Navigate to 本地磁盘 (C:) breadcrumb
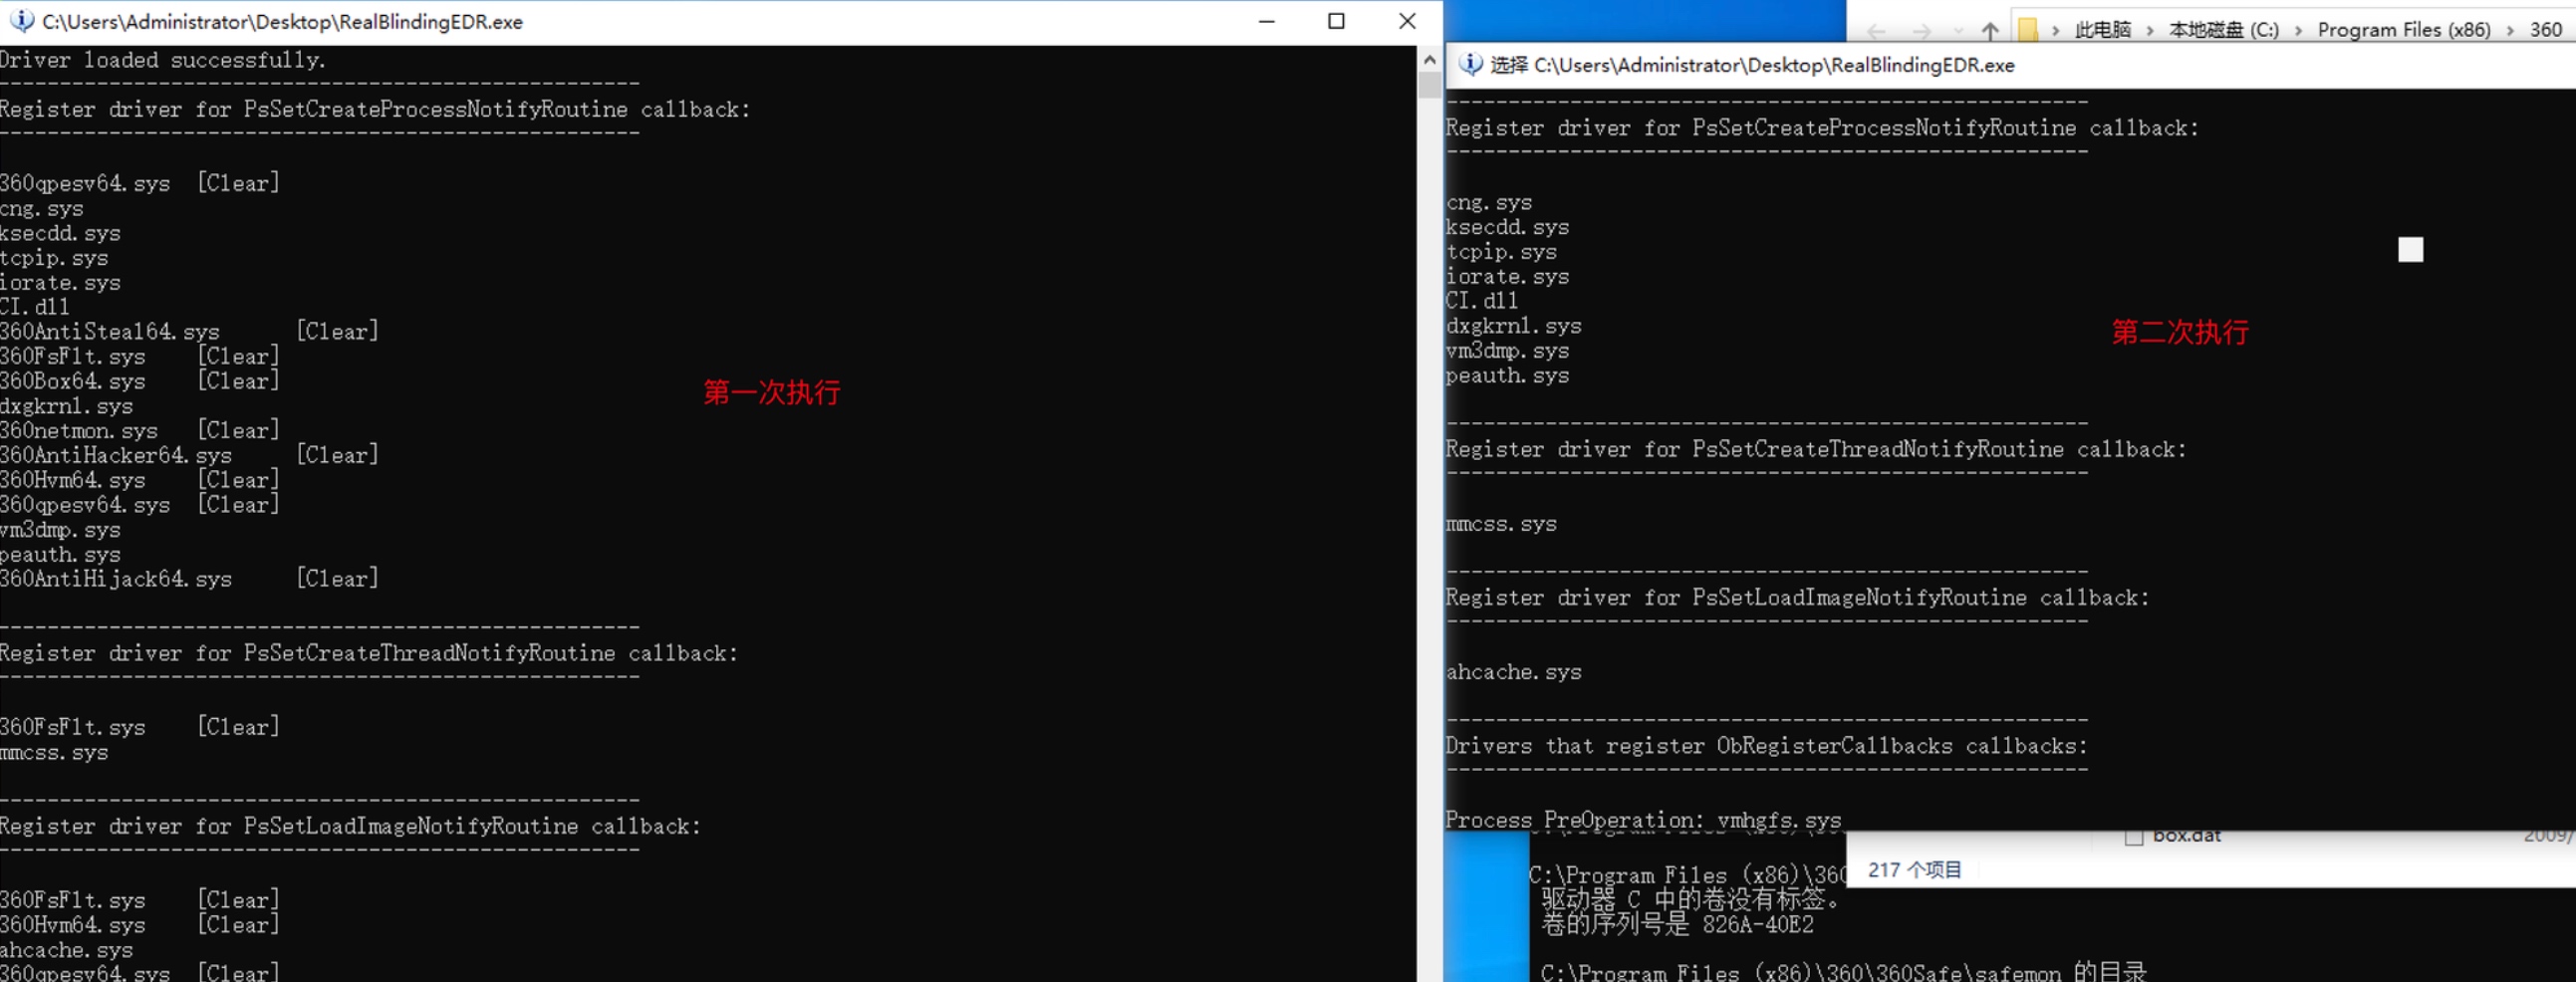 point(2223,30)
